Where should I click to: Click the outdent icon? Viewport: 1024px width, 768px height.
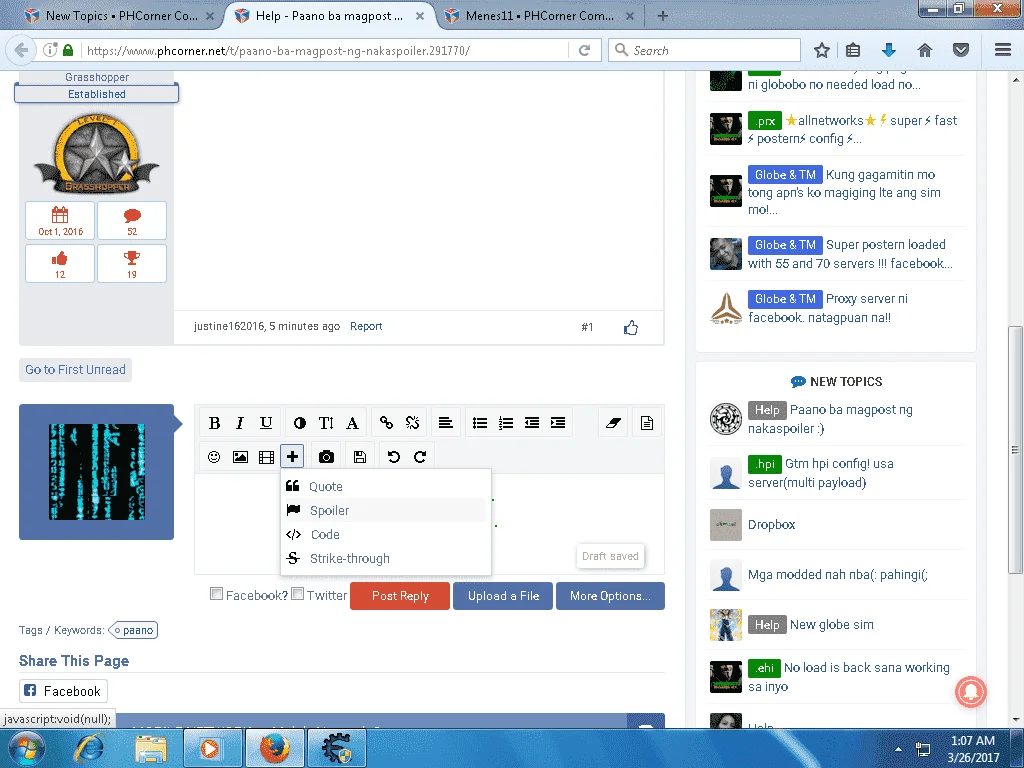pyautogui.click(x=532, y=423)
